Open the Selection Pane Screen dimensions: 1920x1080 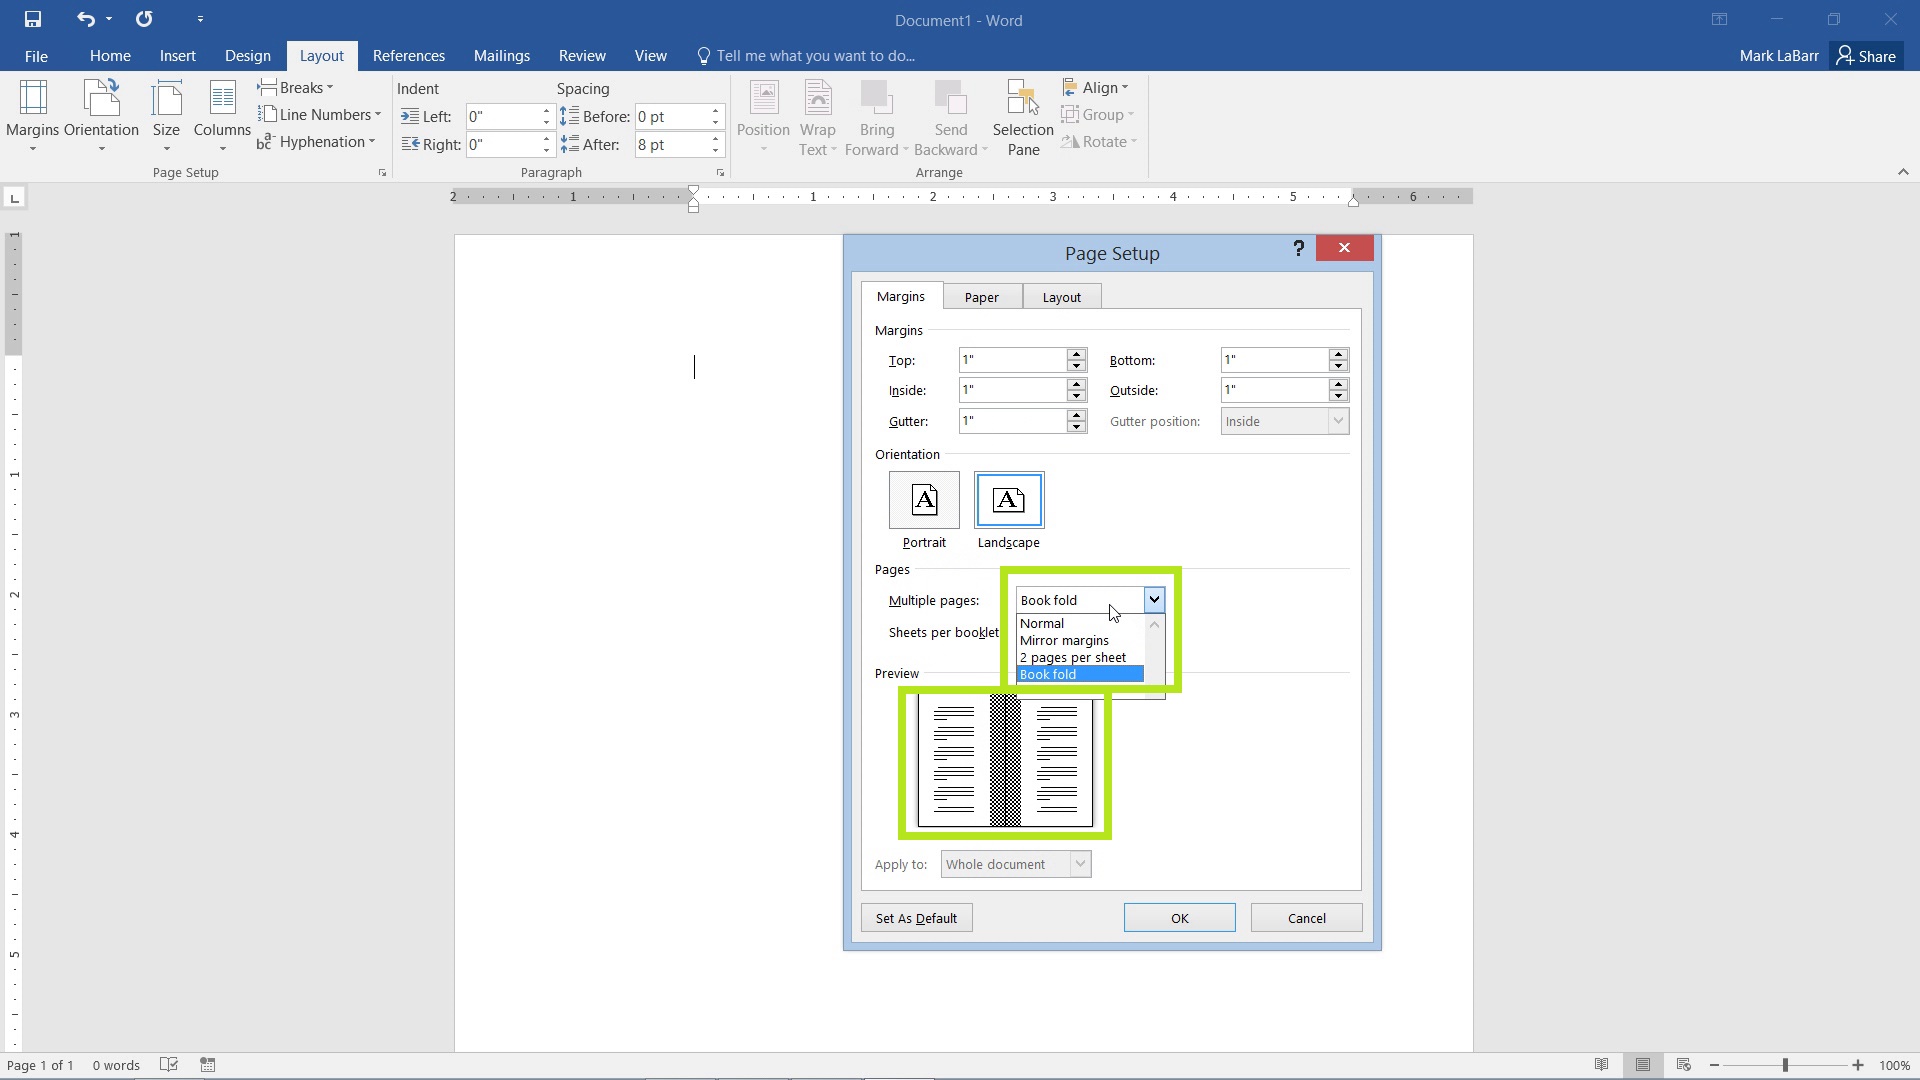click(x=1022, y=115)
